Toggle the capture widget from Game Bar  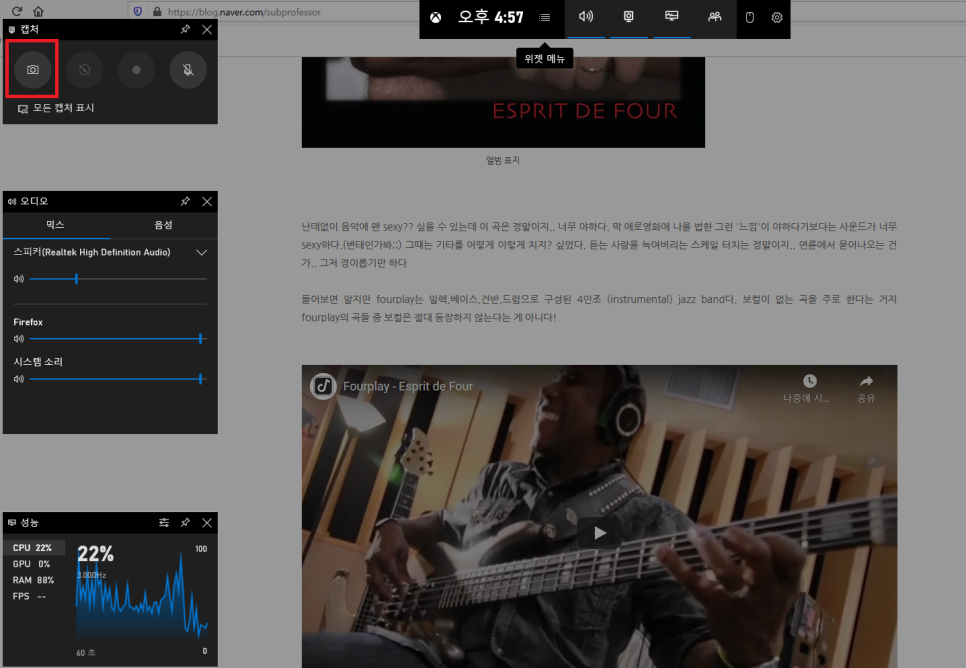(628, 17)
